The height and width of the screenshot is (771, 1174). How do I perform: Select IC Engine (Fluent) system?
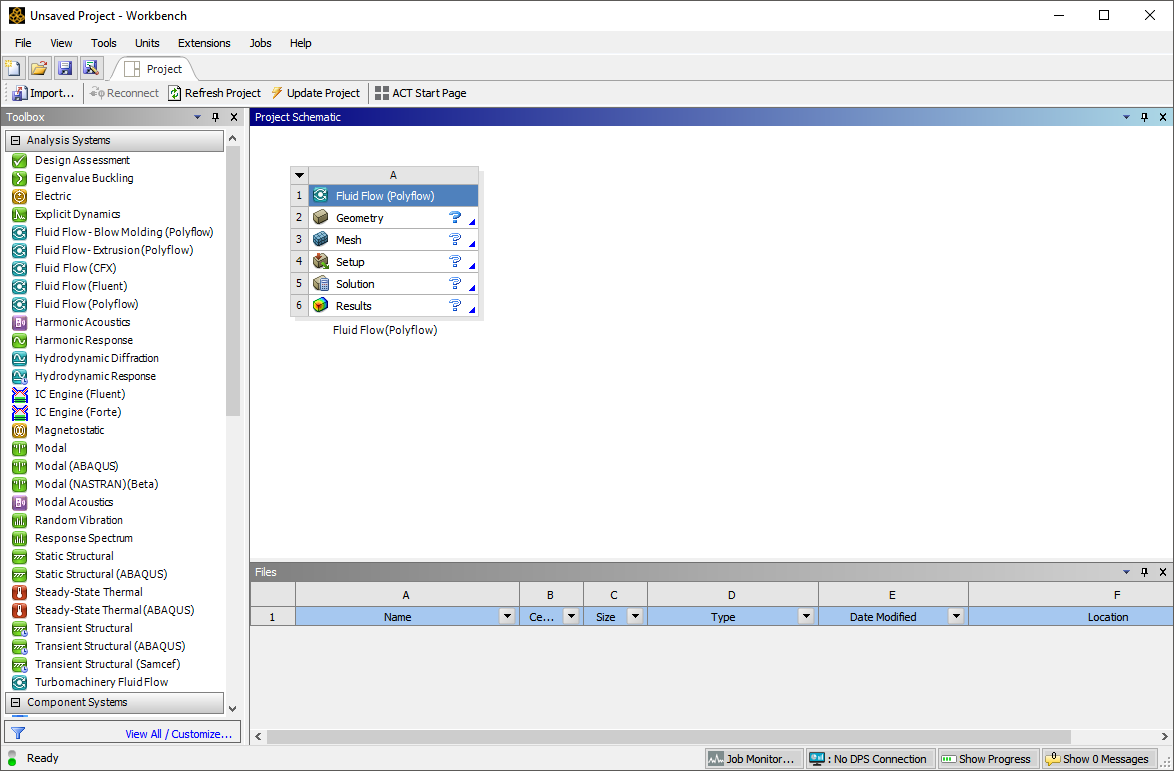(x=79, y=394)
